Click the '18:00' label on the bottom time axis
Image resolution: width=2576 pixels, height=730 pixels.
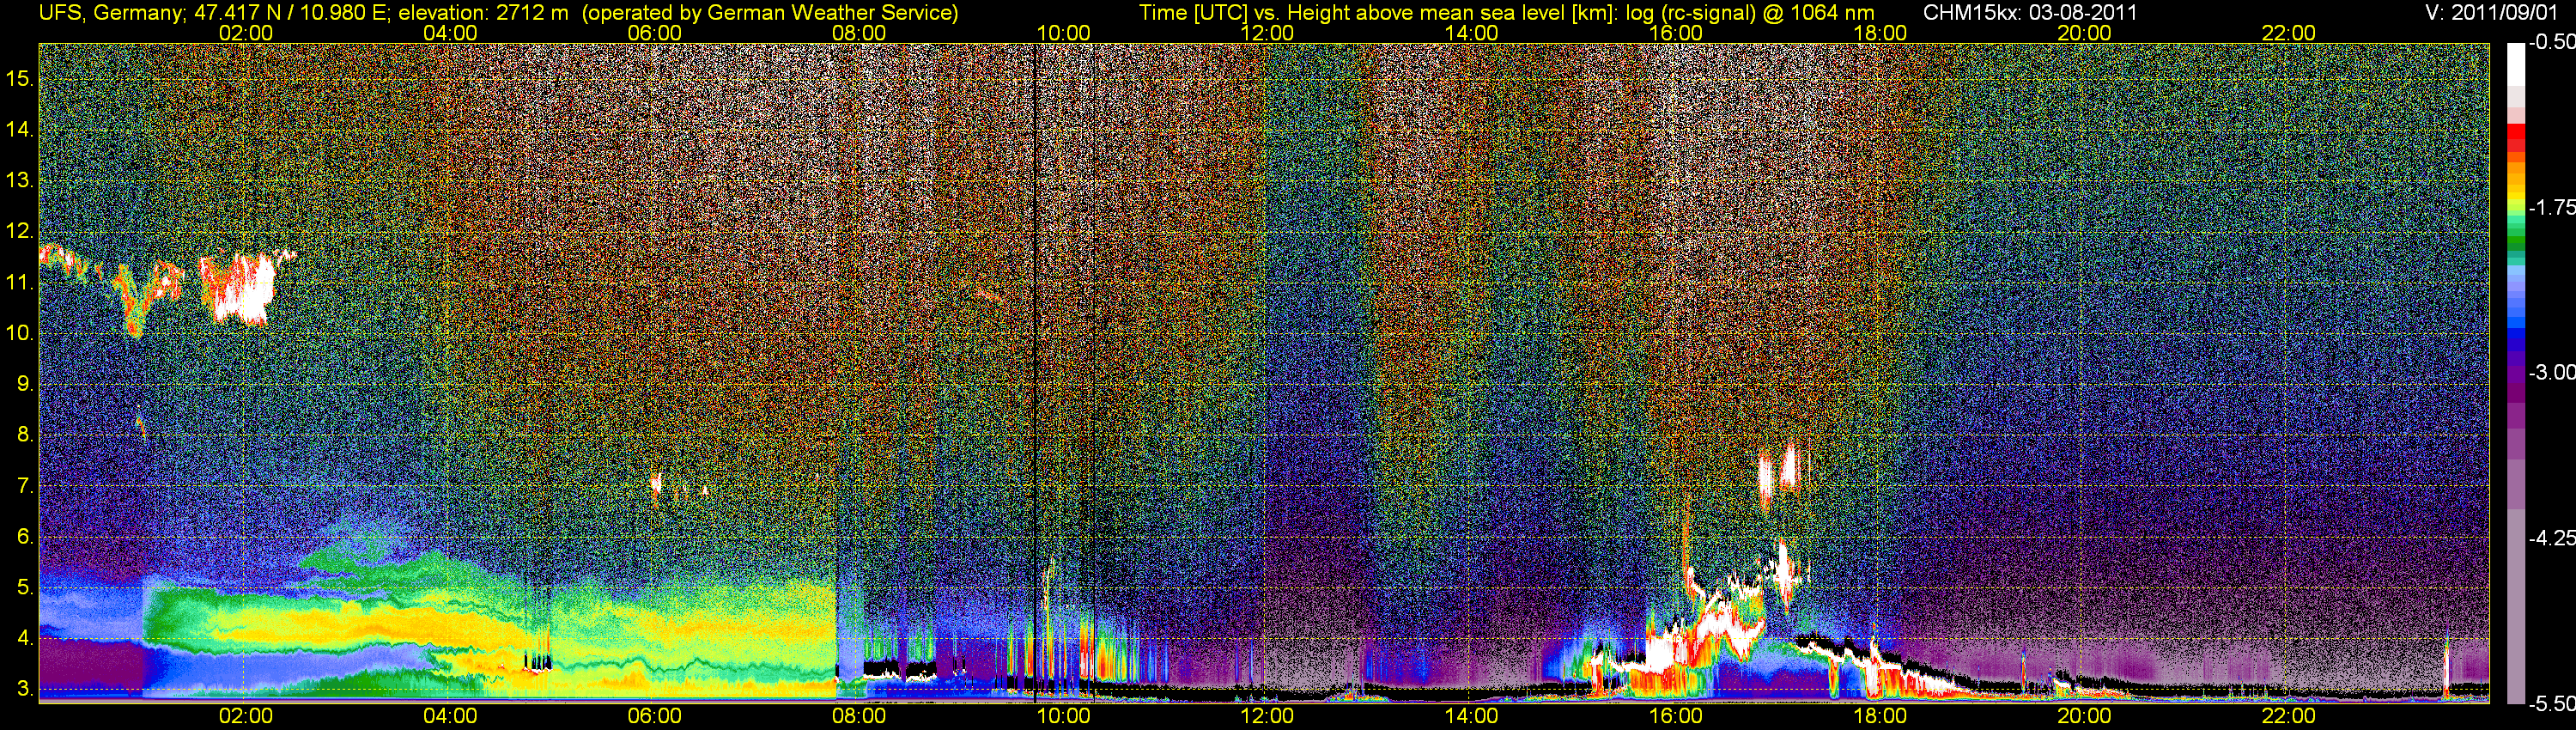pos(1880,716)
